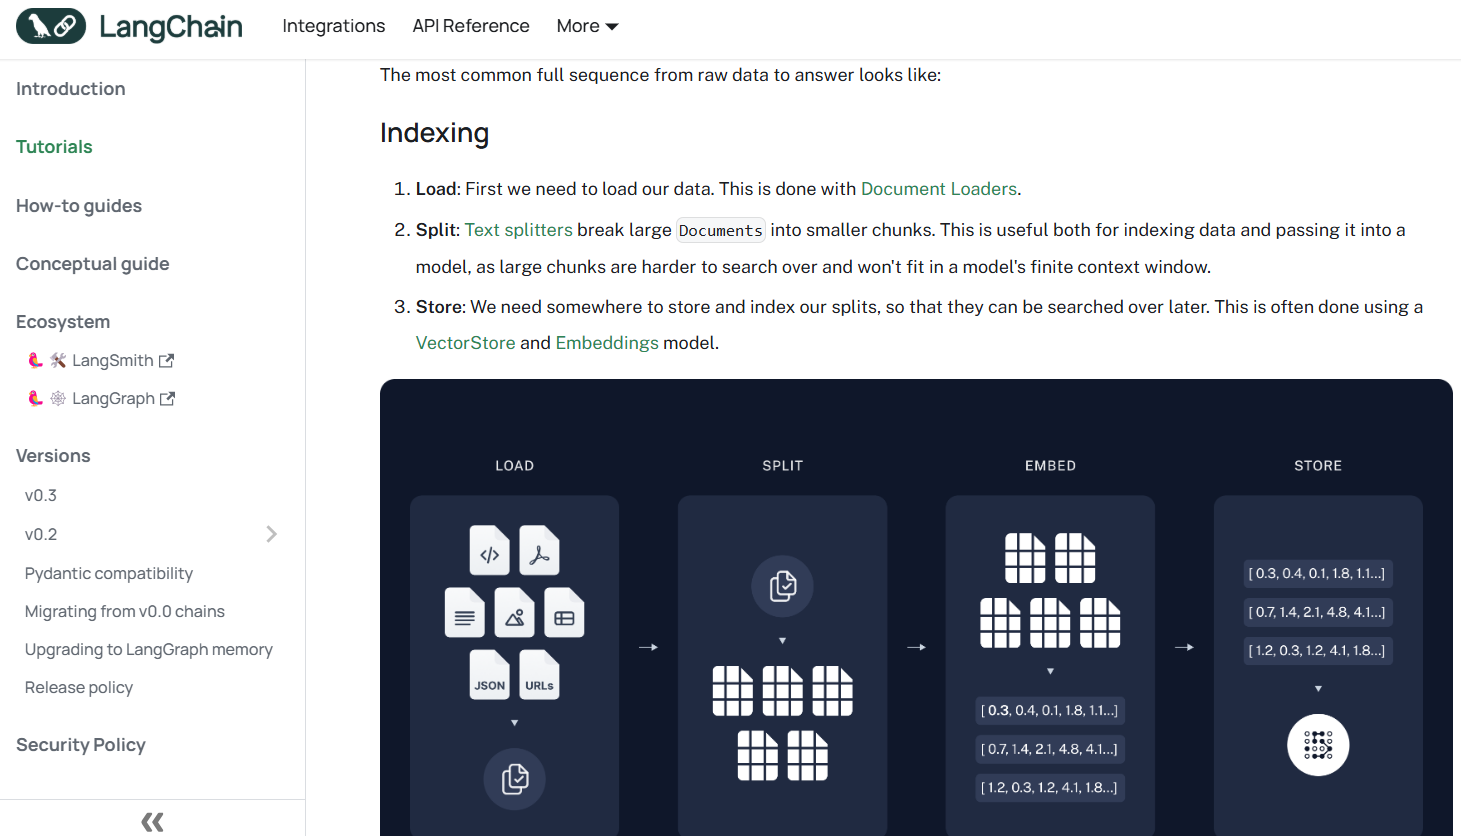The image size is (1461, 836).
Task: Click the LOAD diagram label
Action: [515, 466]
